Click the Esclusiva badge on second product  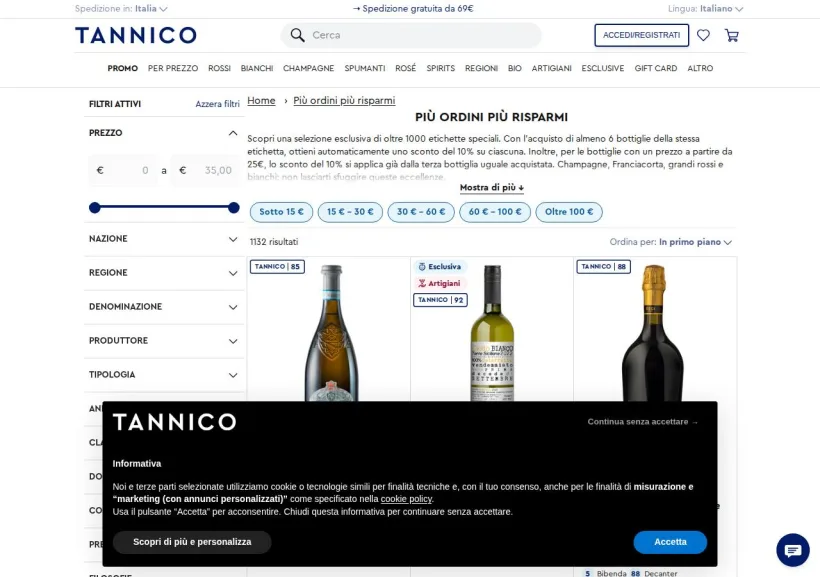point(440,267)
